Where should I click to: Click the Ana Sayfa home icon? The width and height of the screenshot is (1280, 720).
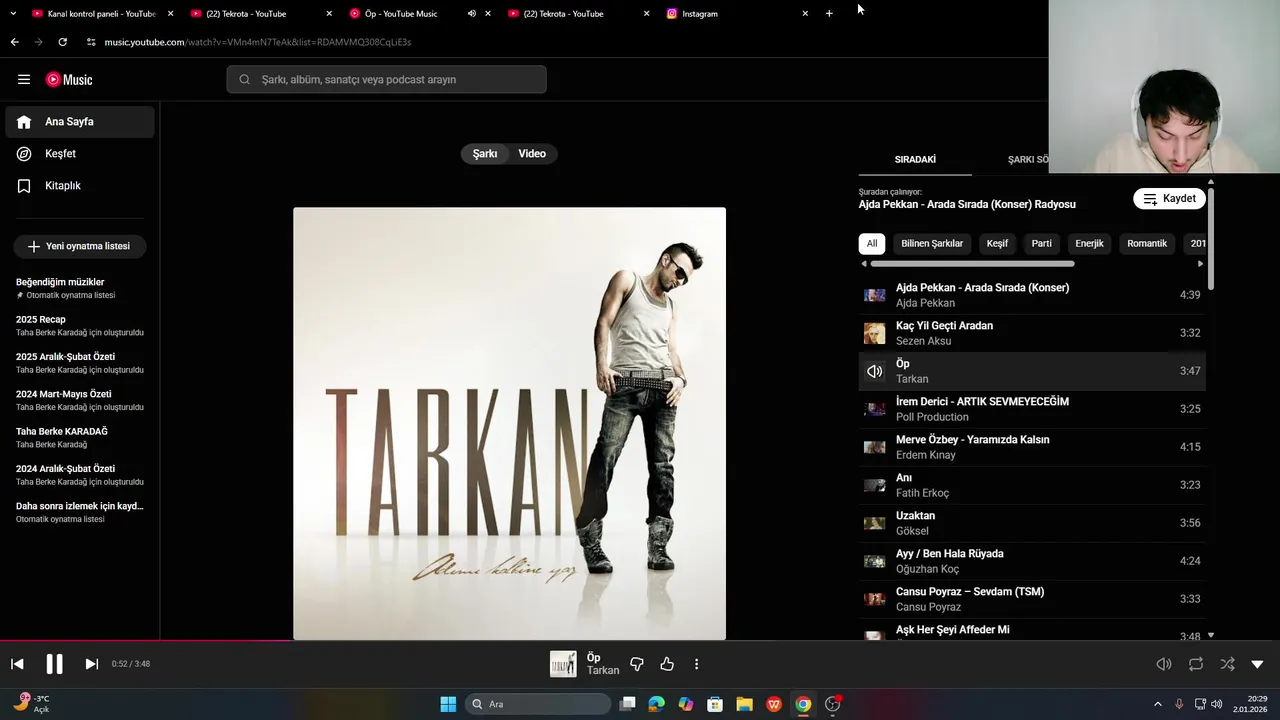24,122
